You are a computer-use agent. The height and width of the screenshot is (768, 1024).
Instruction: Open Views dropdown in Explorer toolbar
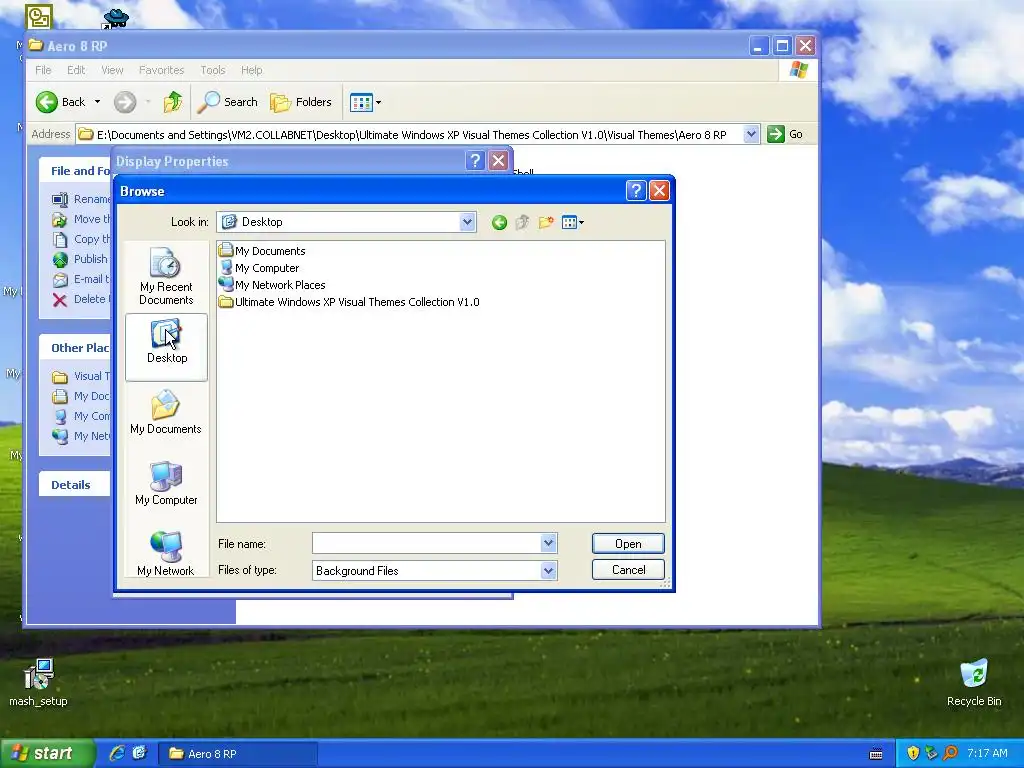coord(365,102)
